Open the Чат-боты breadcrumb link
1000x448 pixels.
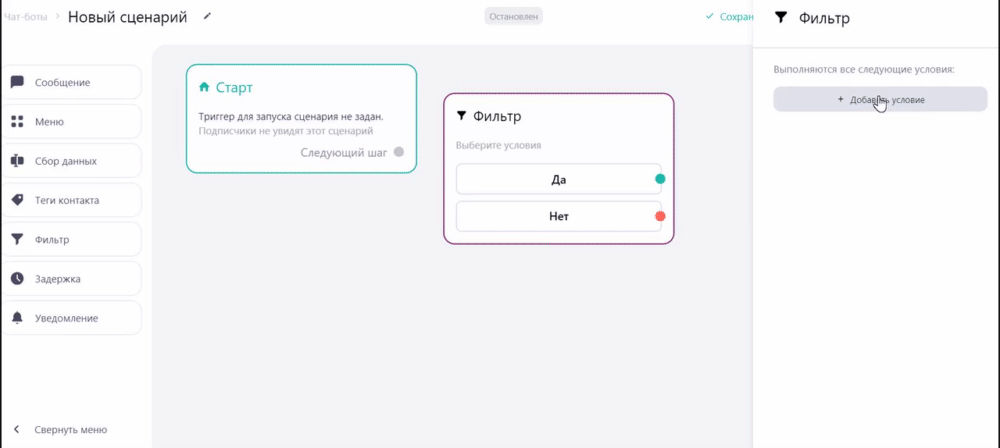point(24,17)
